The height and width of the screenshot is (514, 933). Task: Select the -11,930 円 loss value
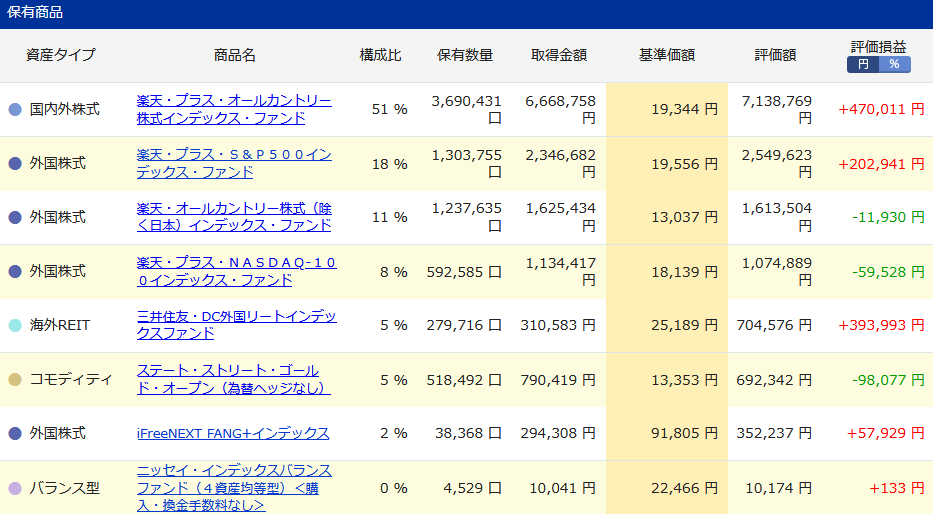[888, 217]
